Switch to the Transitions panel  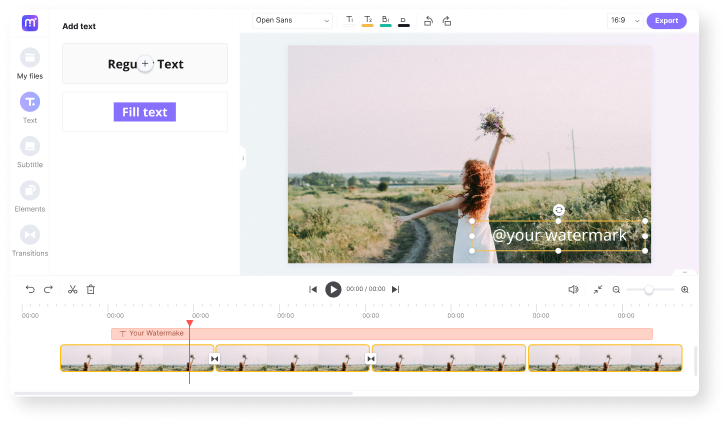pyautogui.click(x=30, y=234)
